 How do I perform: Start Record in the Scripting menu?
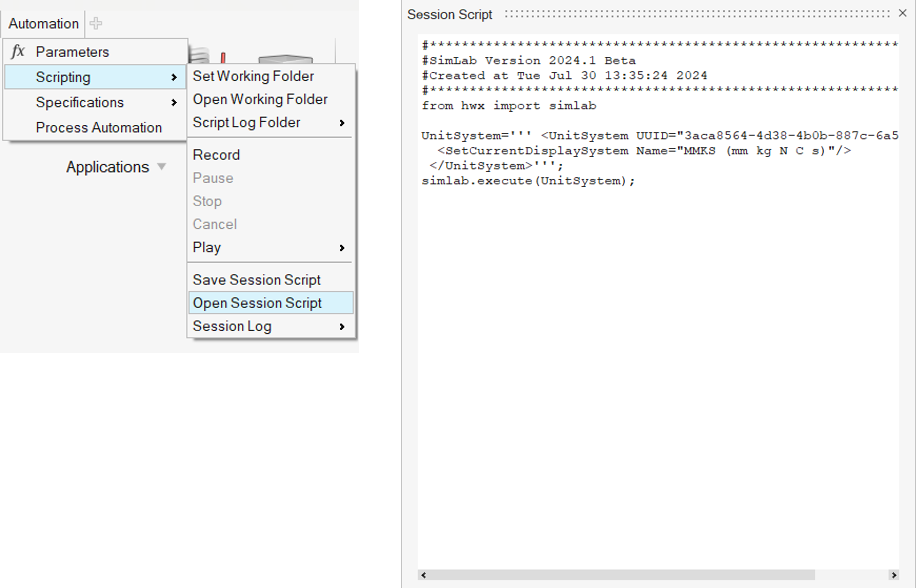point(216,155)
